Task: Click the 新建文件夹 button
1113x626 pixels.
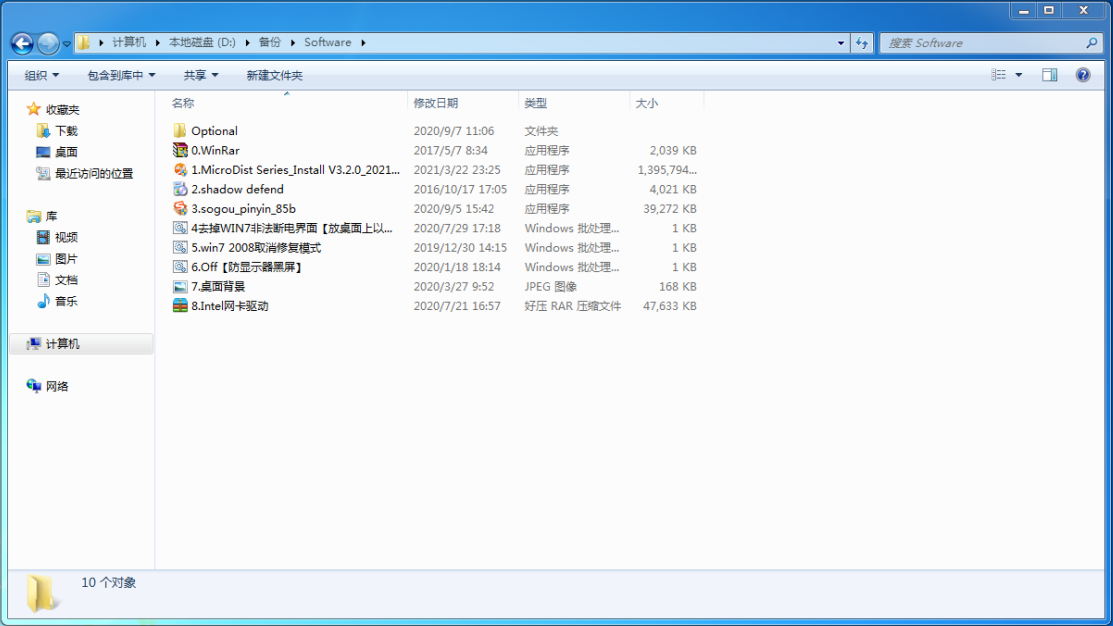Action: [x=274, y=75]
